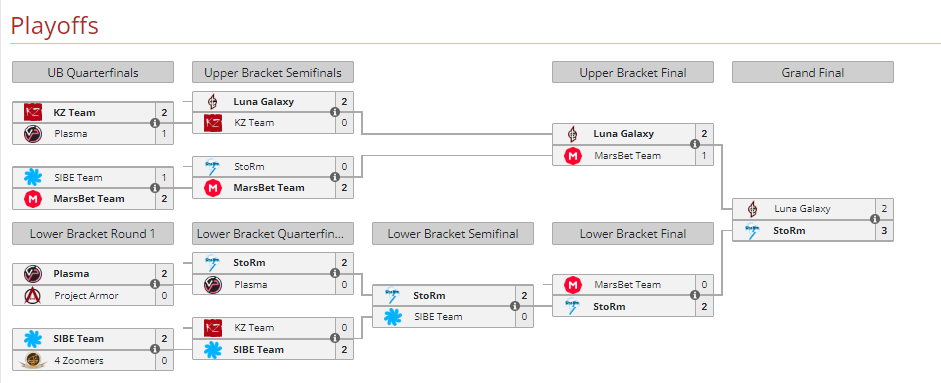The width and height of the screenshot is (941, 383).
Task: Click StoRm's score 3 in Grand Final
Action: point(885,231)
